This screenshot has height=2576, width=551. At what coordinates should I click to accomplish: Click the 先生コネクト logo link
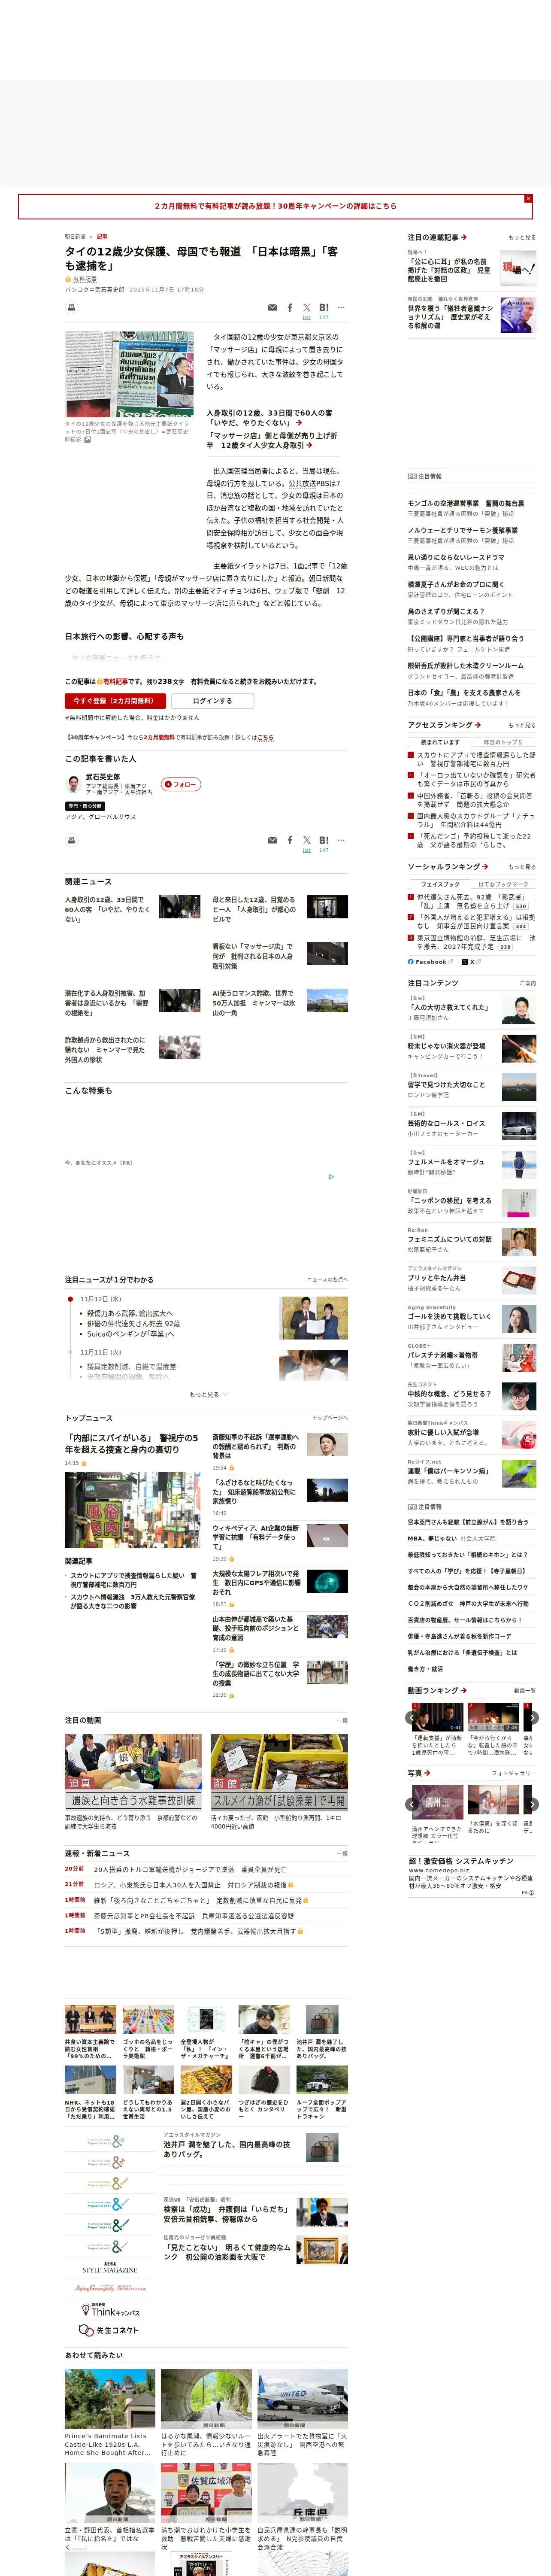(110, 2330)
